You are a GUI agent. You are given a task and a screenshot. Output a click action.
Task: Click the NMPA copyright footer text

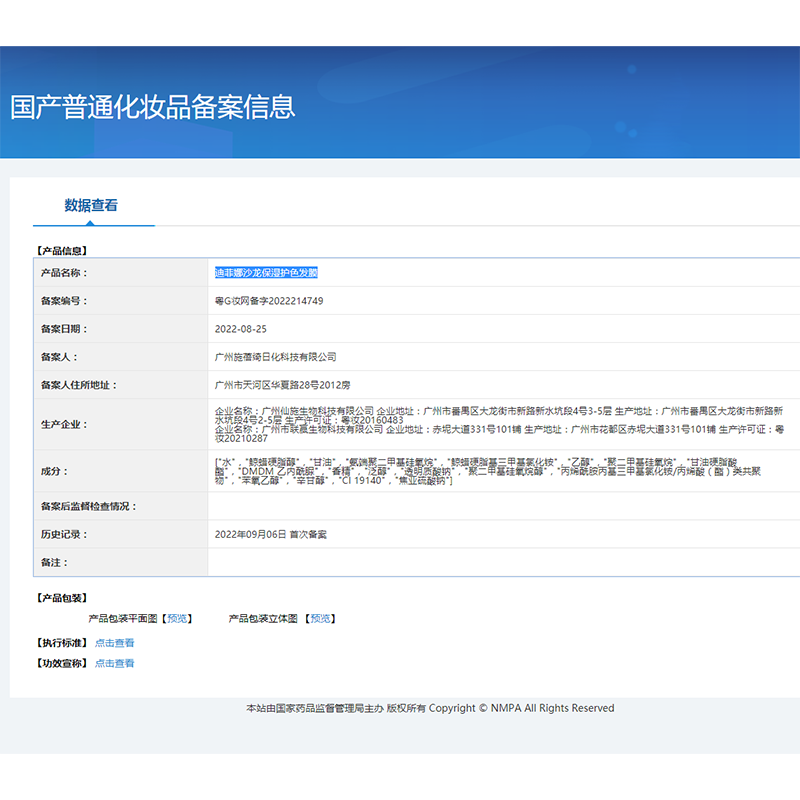(x=430, y=708)
